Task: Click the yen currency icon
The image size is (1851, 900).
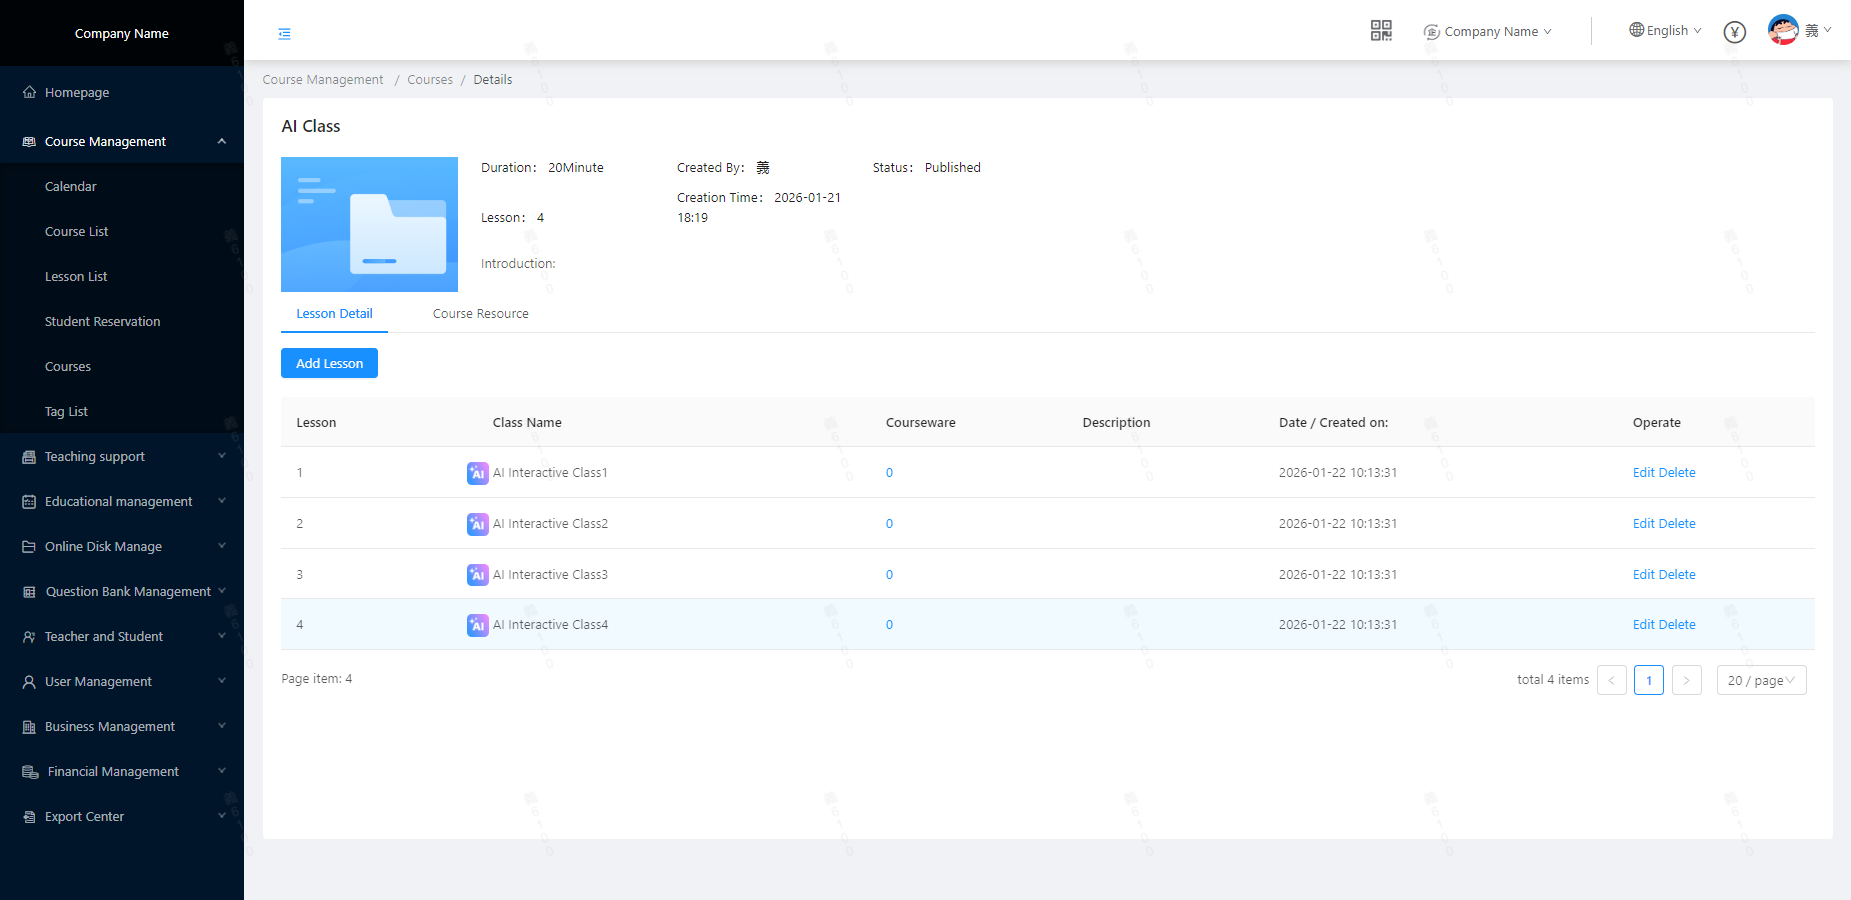Action: (x=1735, y=32)
